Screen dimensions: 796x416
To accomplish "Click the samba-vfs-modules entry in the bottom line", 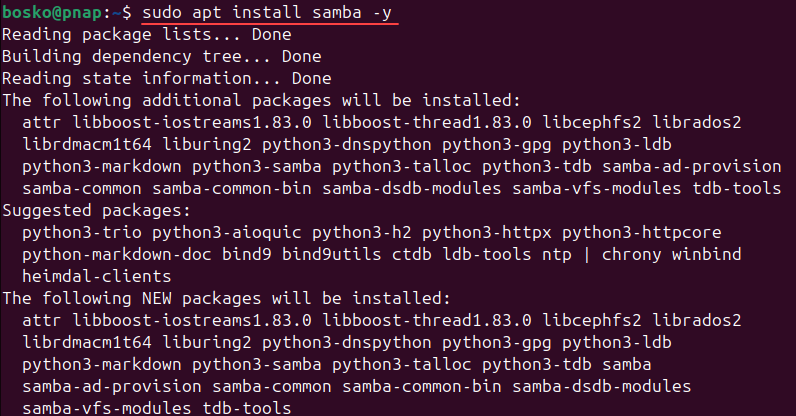I will pyautogui.click(x=107, y=408).
